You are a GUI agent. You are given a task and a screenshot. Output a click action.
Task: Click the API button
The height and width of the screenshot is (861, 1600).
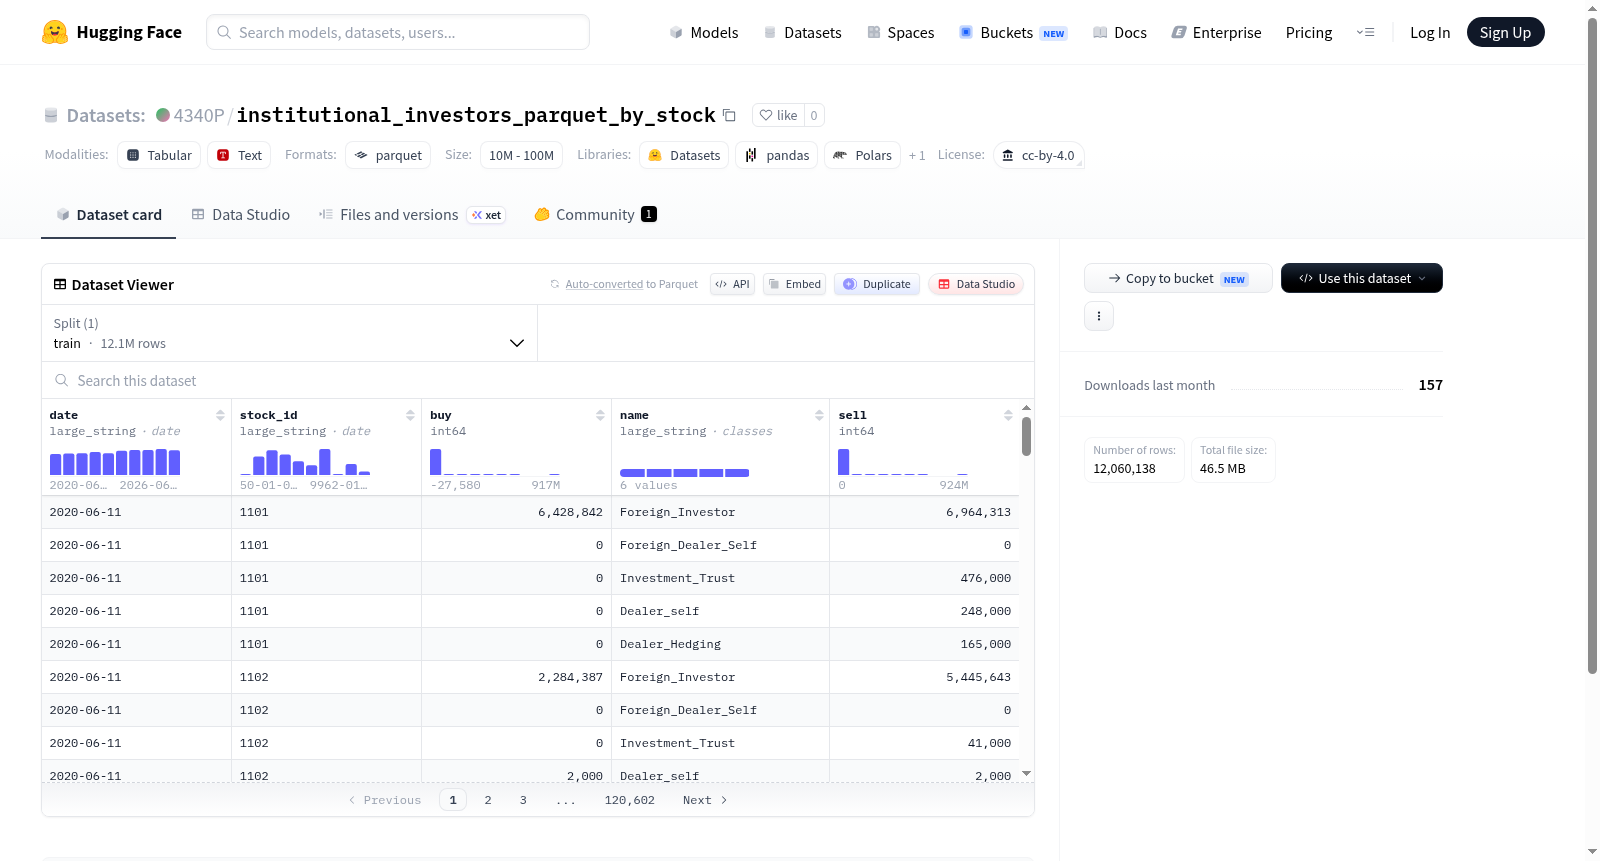tap(732, 284)
